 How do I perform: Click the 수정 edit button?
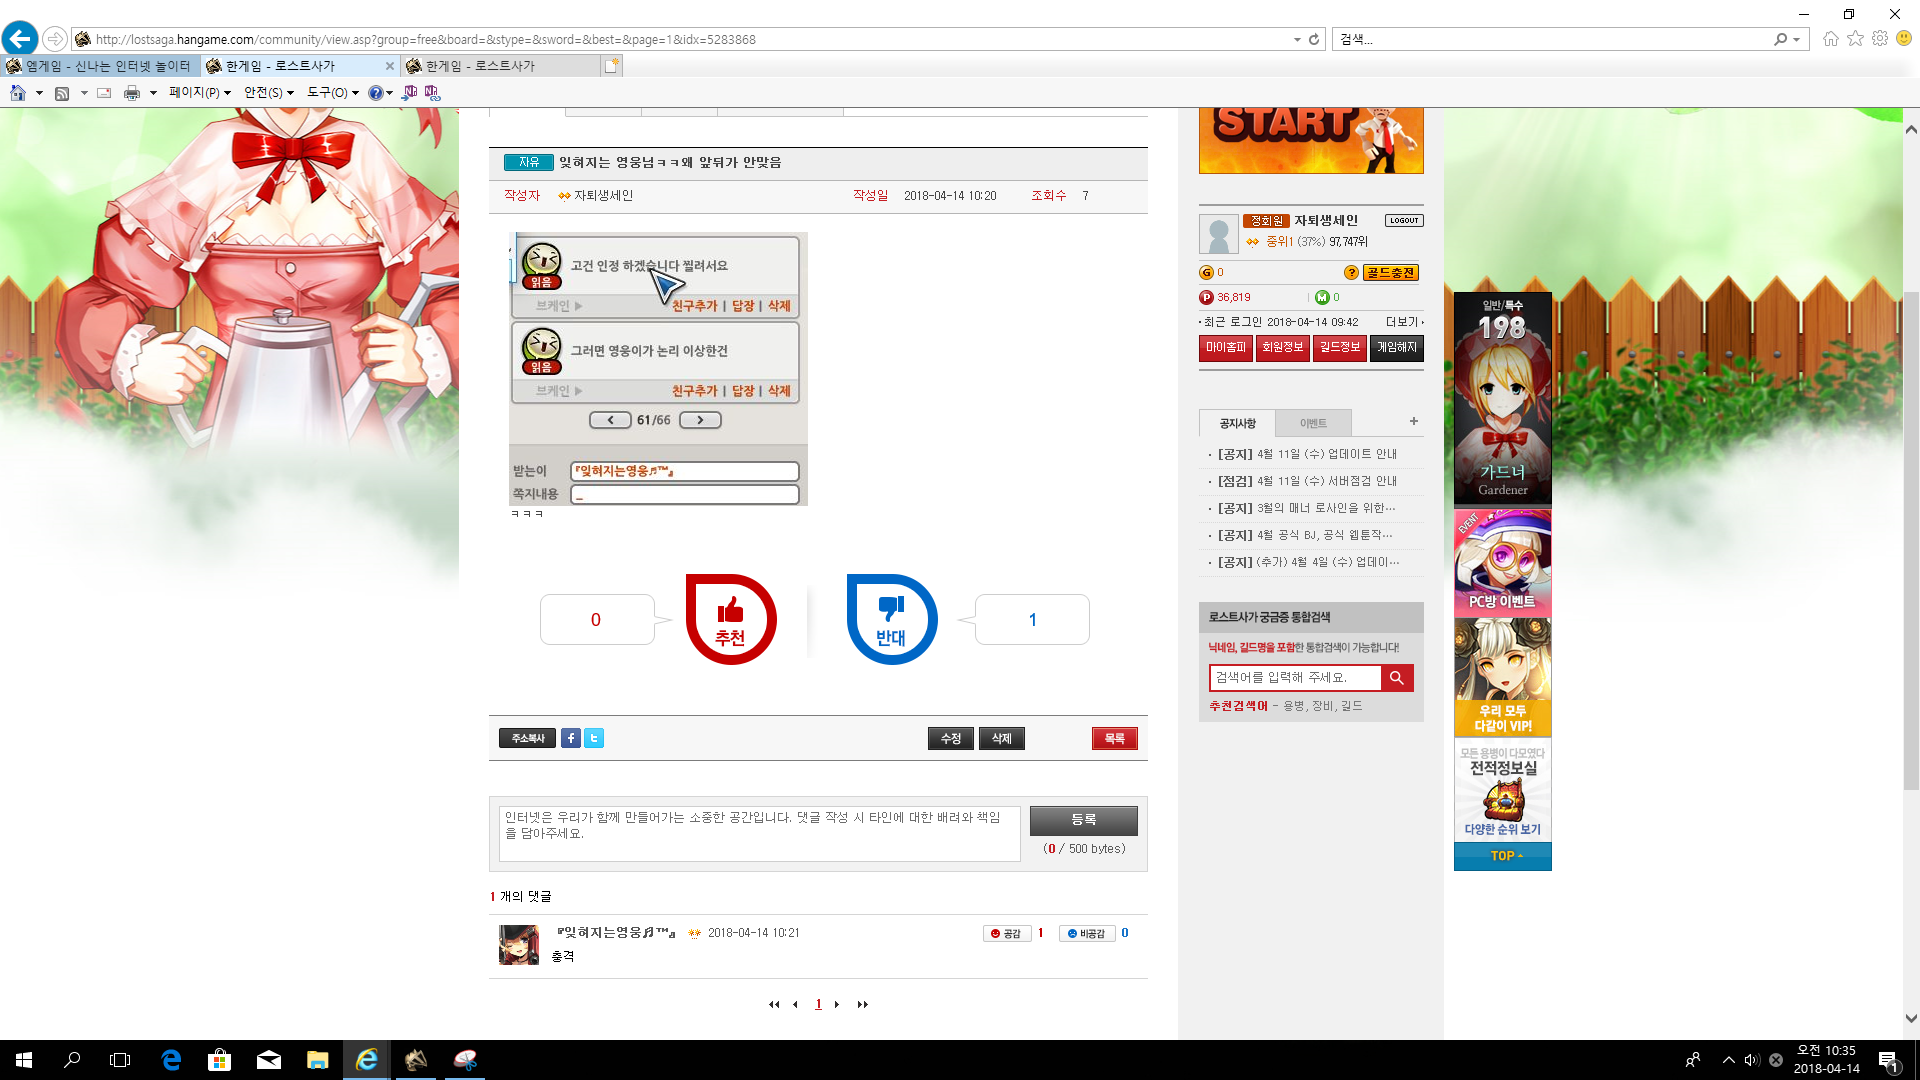(x=950, y=738)
